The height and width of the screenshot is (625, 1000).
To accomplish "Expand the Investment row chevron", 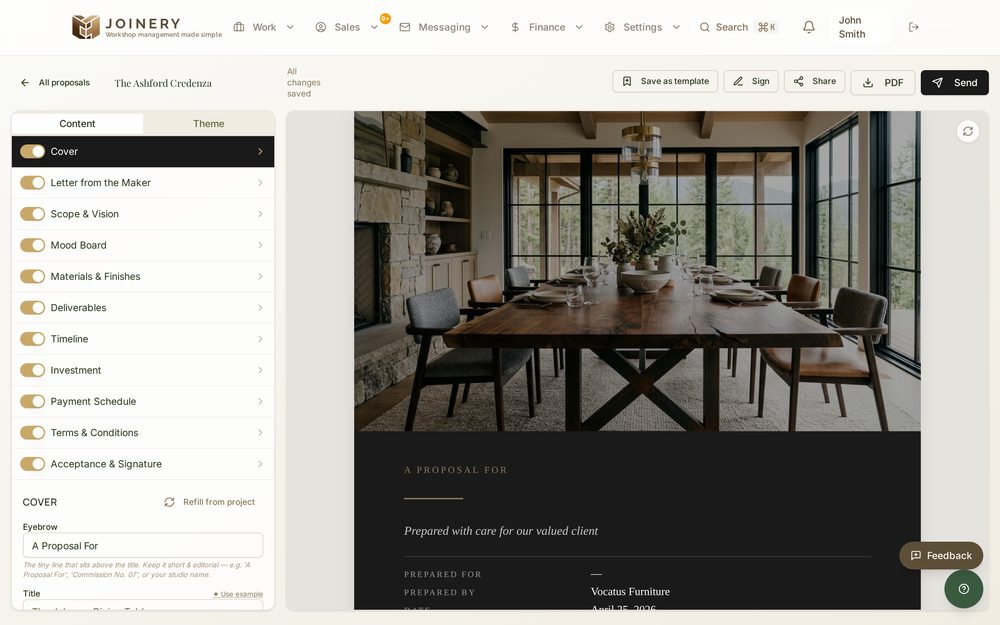I will pyautogui.click(x=260, y=370).
